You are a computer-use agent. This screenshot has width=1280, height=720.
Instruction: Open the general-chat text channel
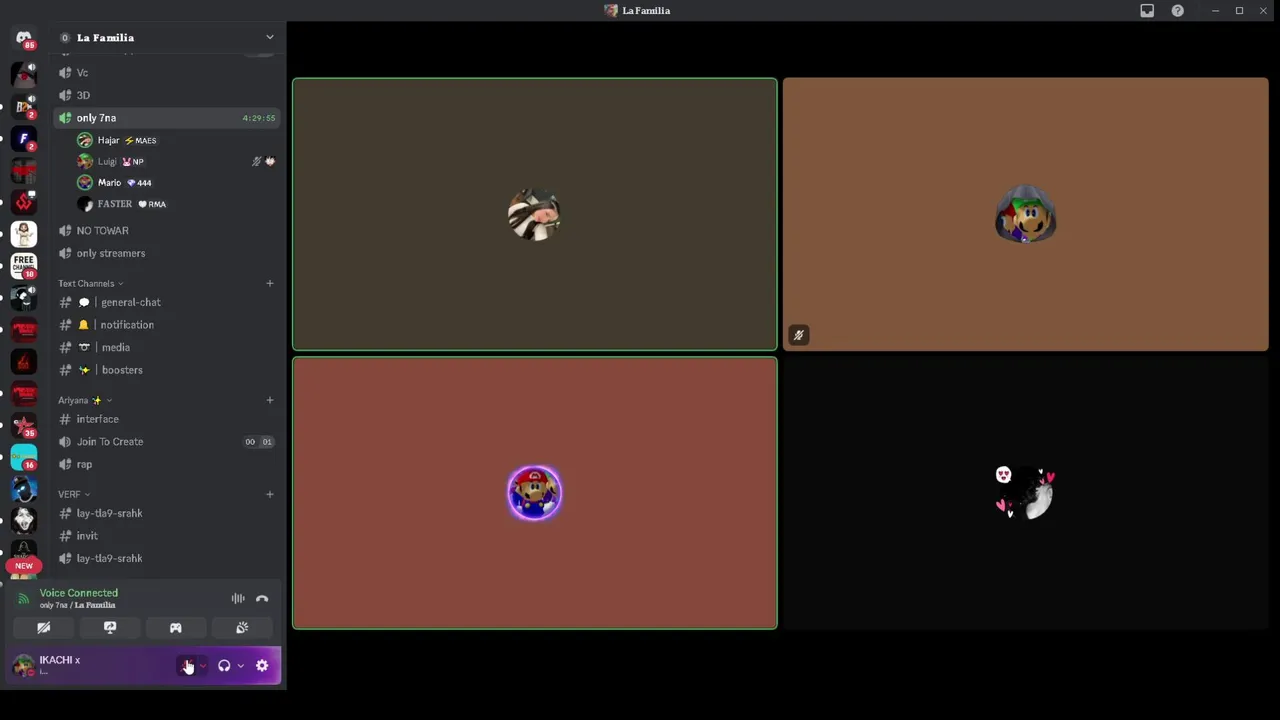pyautogui.click(x=165, y=302)
